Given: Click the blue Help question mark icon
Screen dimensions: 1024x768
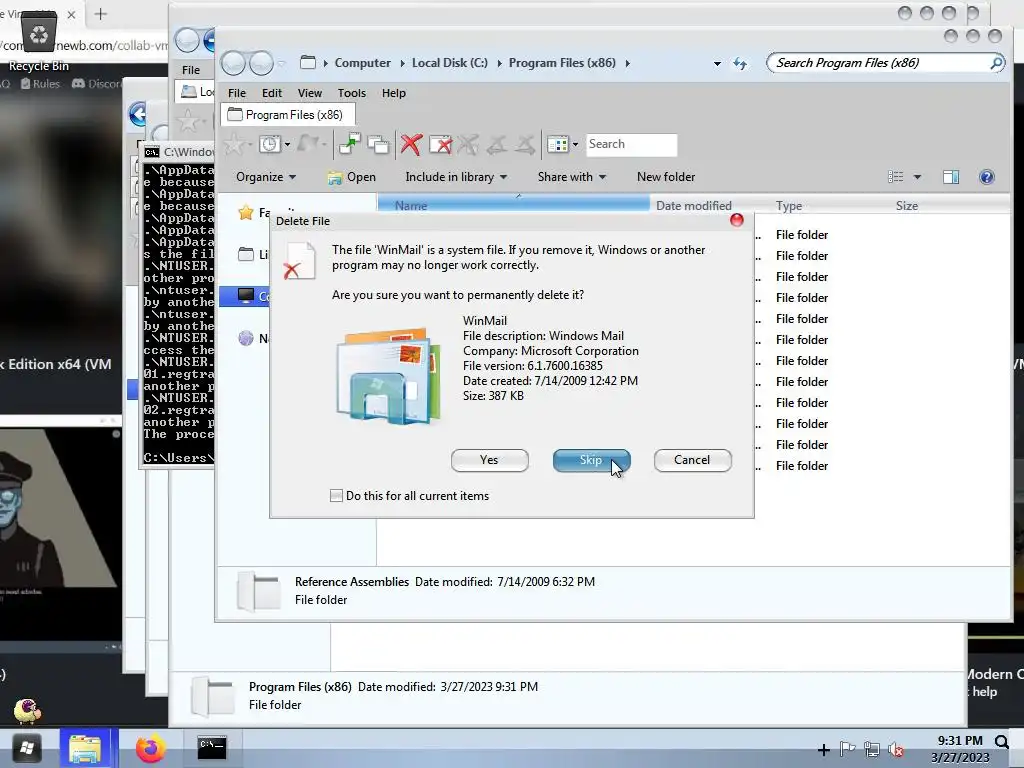Looking at the screenshot, I should (x=987, y=177).
